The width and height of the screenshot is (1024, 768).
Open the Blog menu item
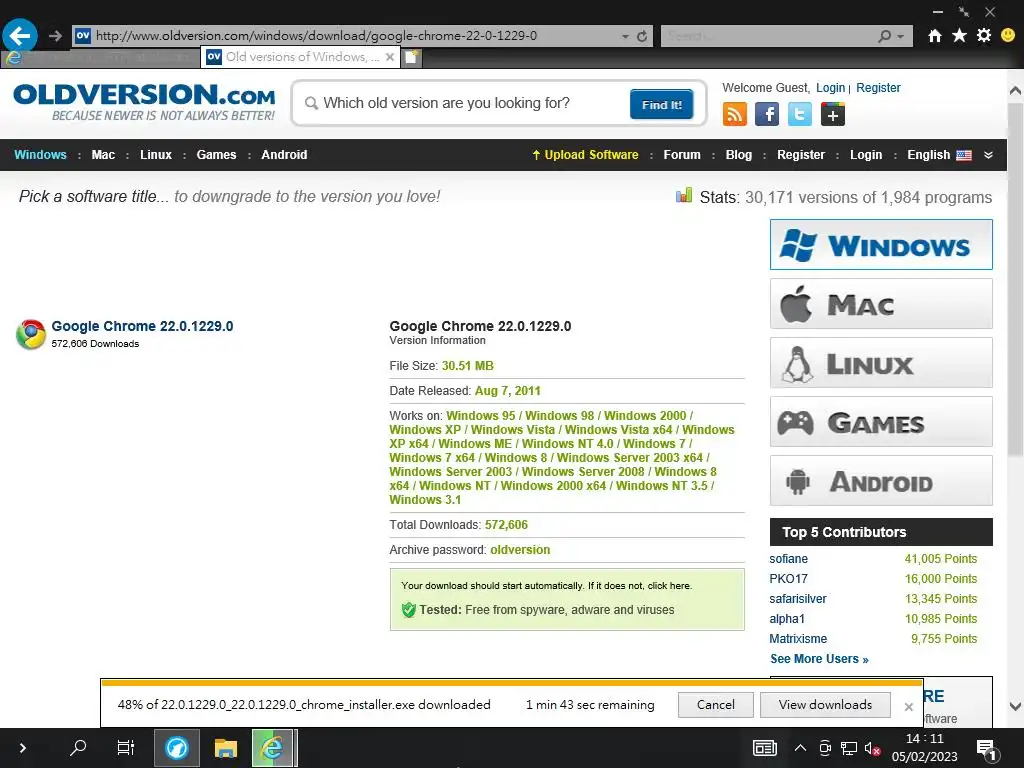(739, 155)
